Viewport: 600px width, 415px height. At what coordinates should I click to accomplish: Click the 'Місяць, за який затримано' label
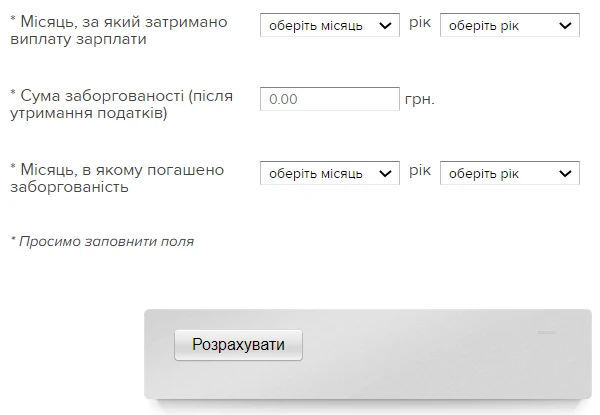click(118, 22)
